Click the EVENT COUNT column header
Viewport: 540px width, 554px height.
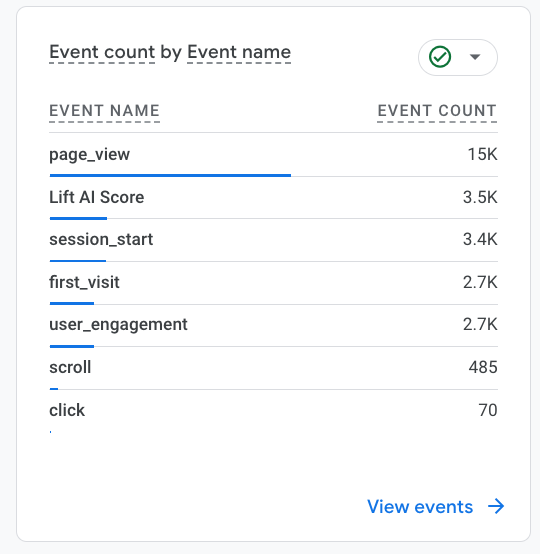437,111
